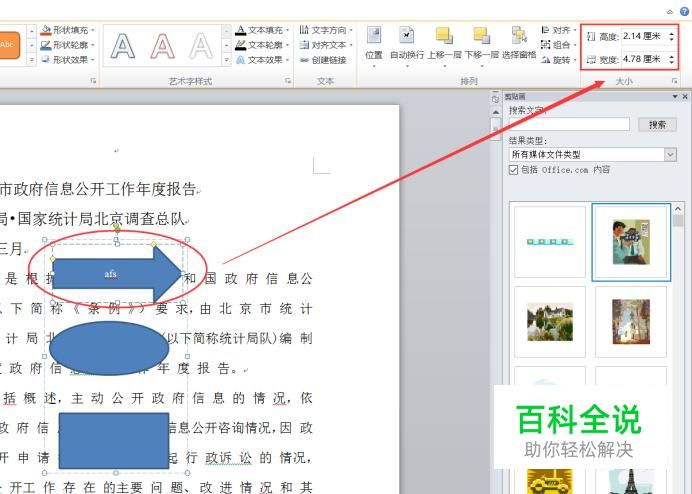Viewport: 692px width, 494px height.
Task: Select the house by lake clip art
Action: (x=550, y=322)
